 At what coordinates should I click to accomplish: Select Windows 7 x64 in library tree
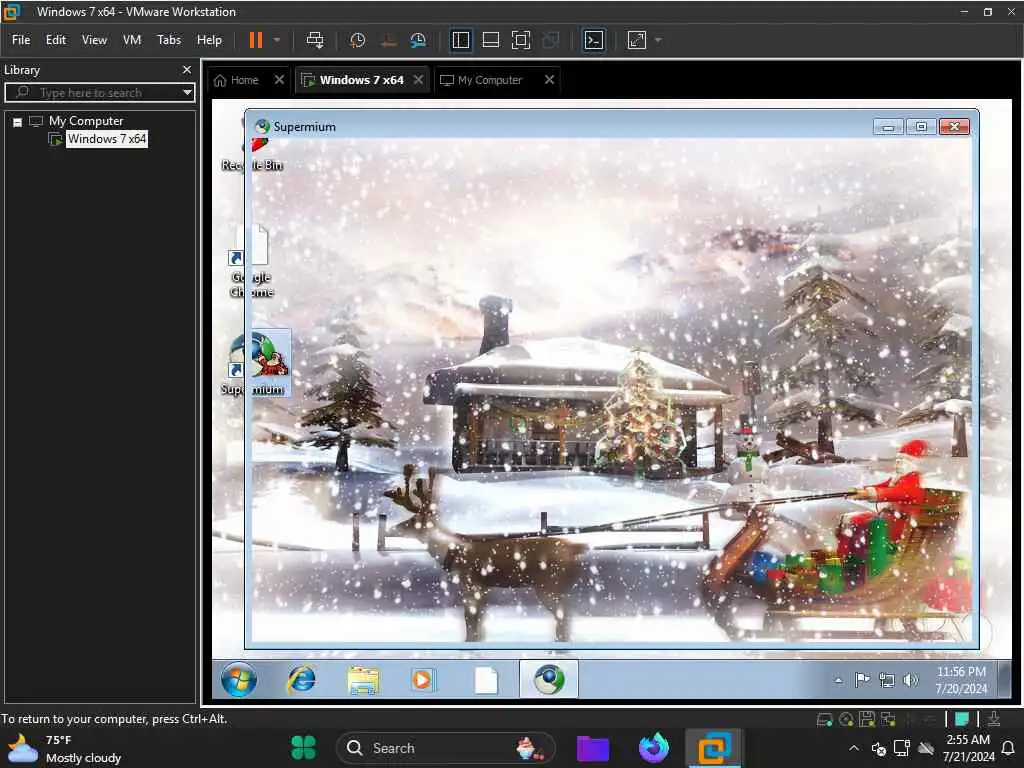click(x=106, y=138)
